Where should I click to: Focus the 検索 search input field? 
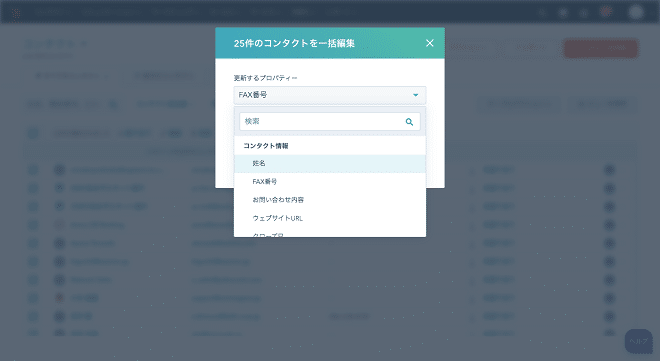pyautogui.click(x=330, y=122)
